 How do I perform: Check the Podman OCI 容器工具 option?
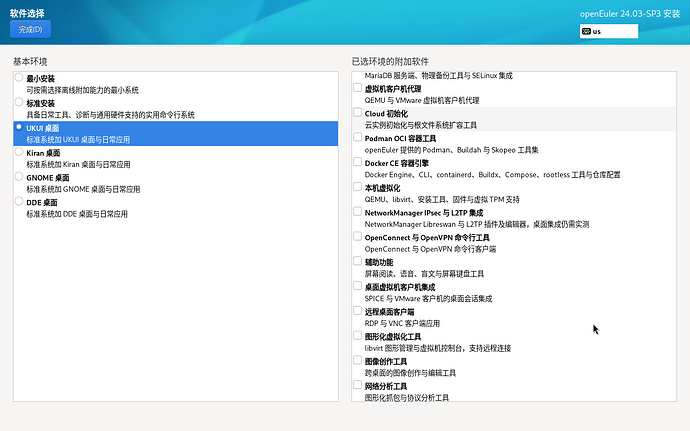pyautogui.click(x=357, y=137)
